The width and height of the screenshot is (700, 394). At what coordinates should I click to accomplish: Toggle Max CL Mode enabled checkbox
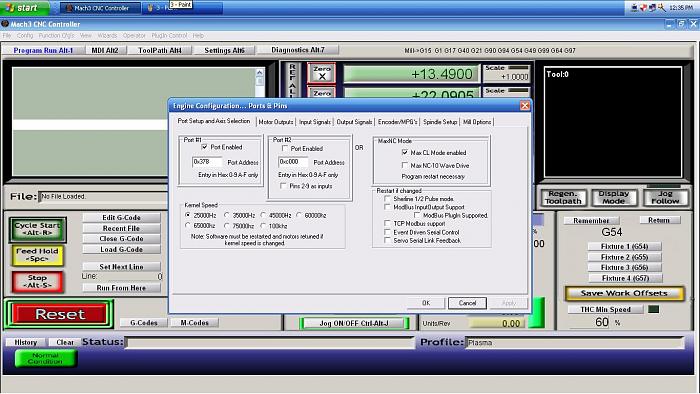404,152
